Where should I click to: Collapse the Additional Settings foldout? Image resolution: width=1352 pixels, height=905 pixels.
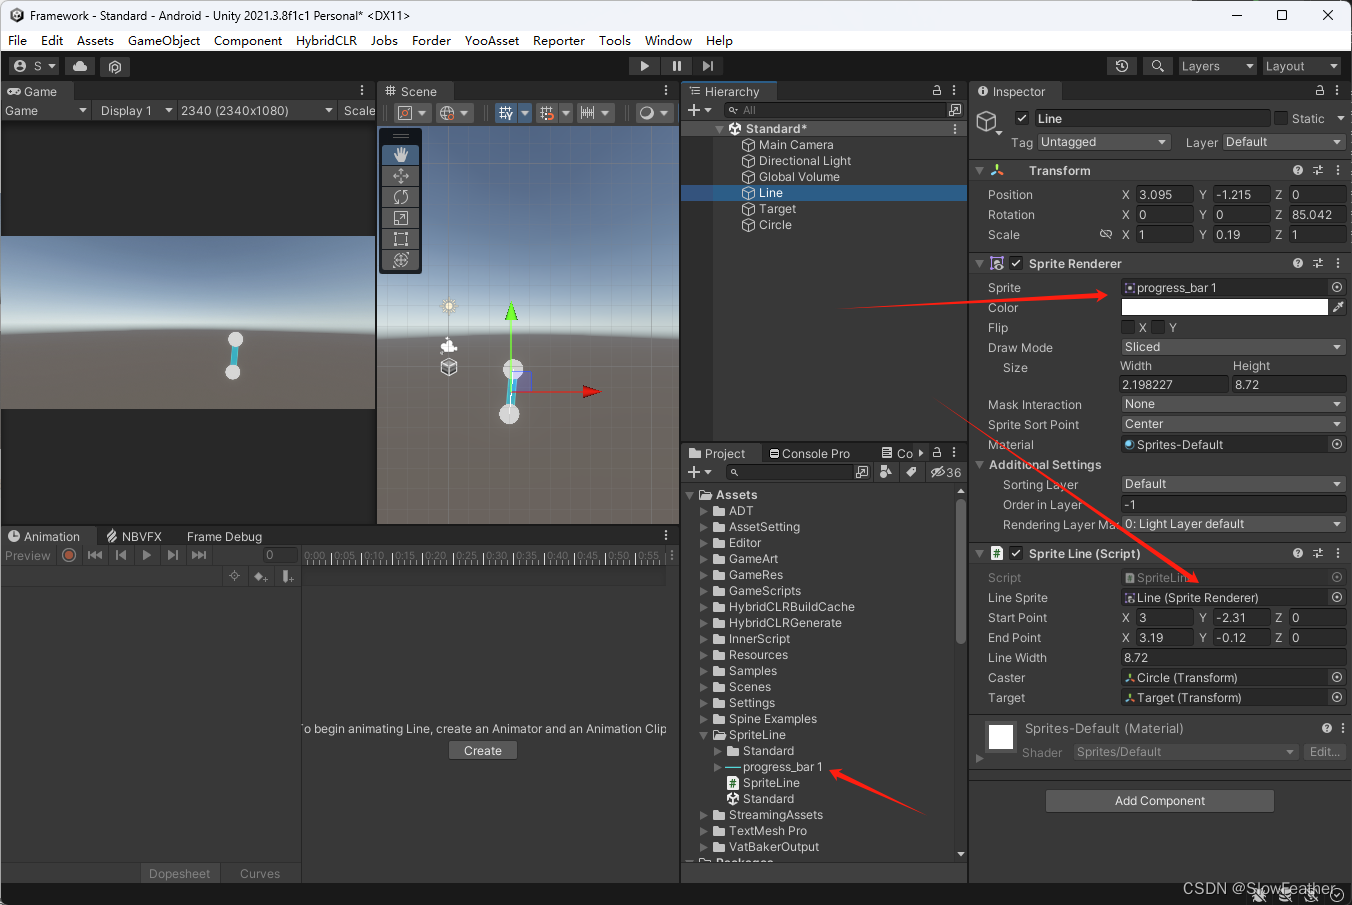pos(980,465)
